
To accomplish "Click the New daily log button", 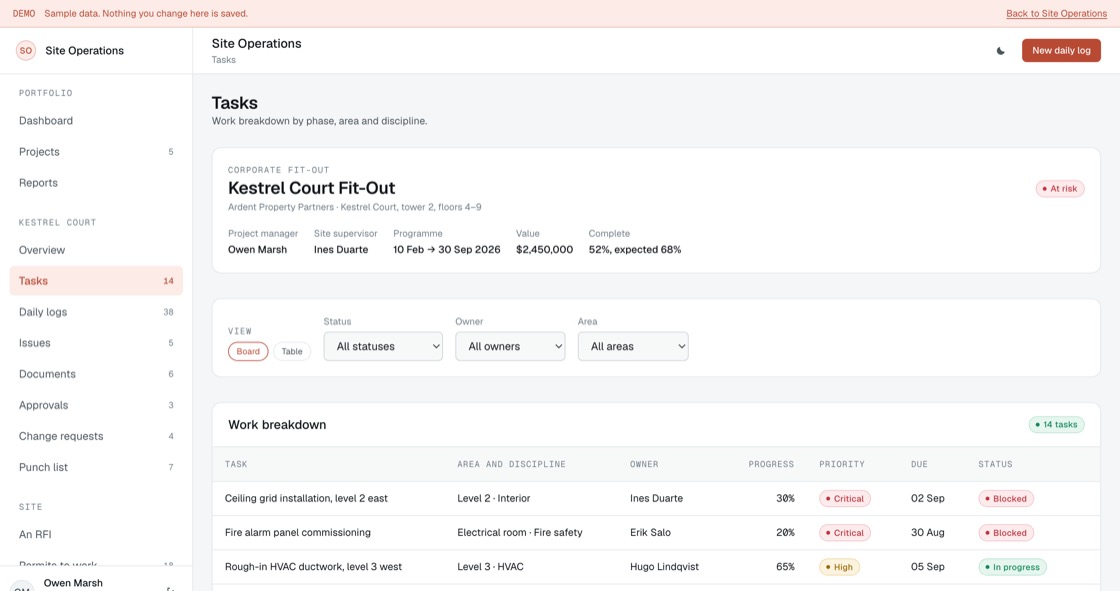I will click(x=1061, y=51).
